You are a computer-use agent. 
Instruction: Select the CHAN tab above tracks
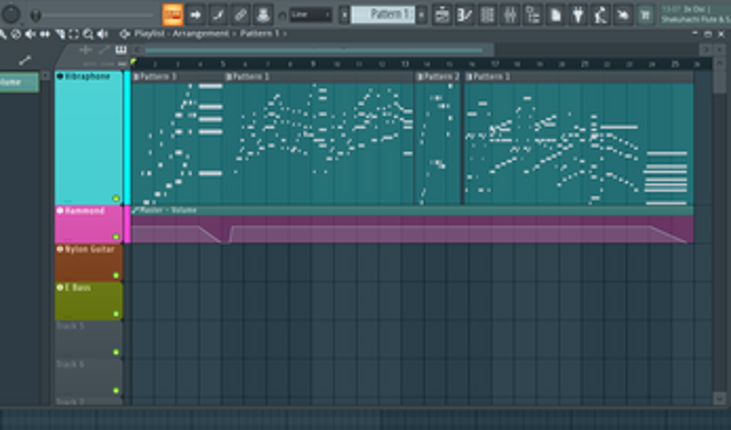pos(107,64)
